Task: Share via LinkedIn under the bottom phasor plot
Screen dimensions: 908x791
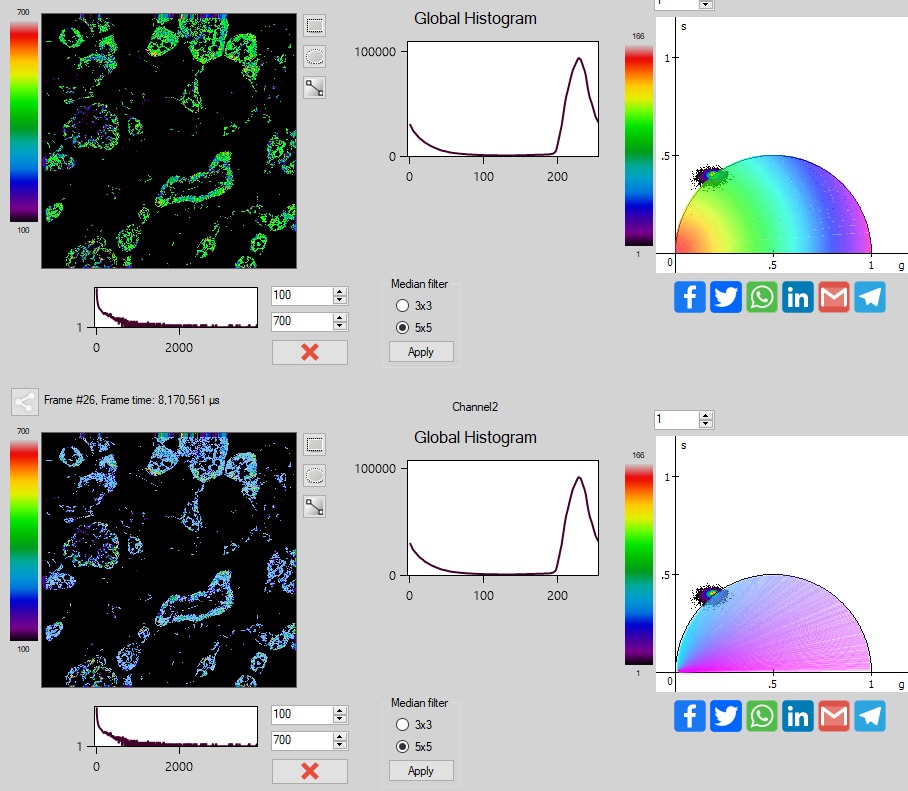Action: pos(798,716)
